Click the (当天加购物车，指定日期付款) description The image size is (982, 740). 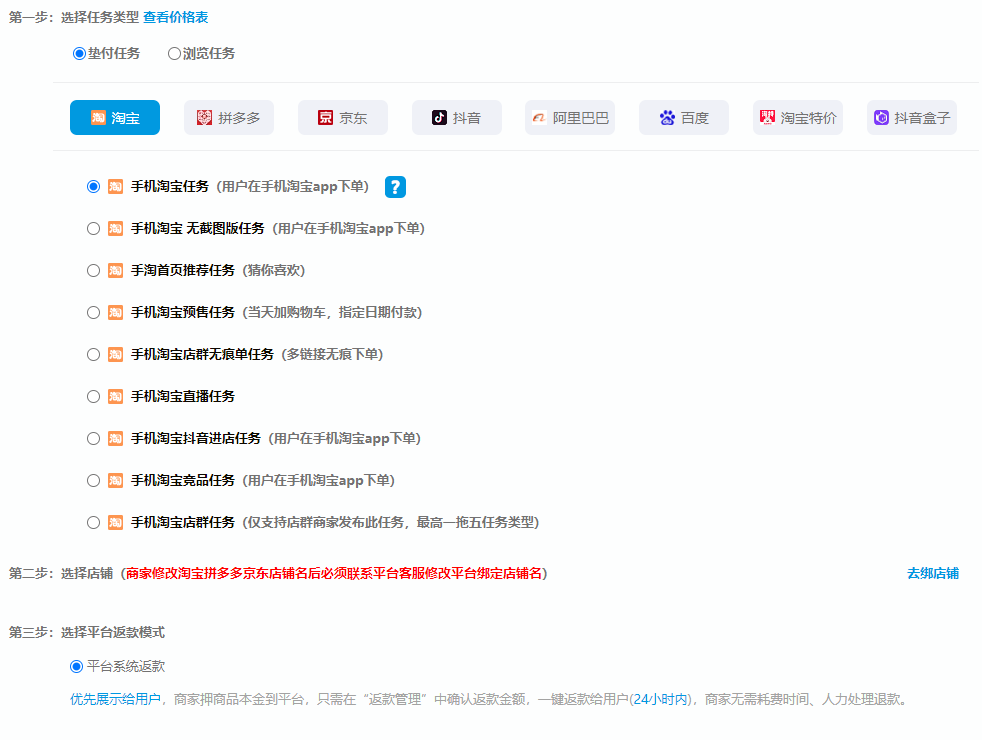pyautogui.click(x=332, y=312)
